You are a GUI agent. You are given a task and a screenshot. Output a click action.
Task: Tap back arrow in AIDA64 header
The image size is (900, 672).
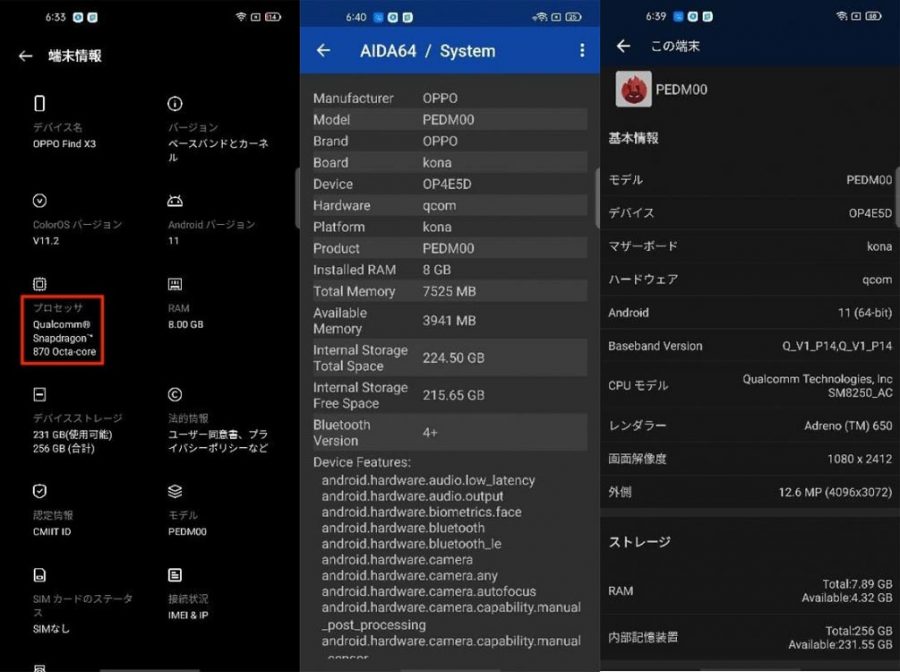coord(323,51)
